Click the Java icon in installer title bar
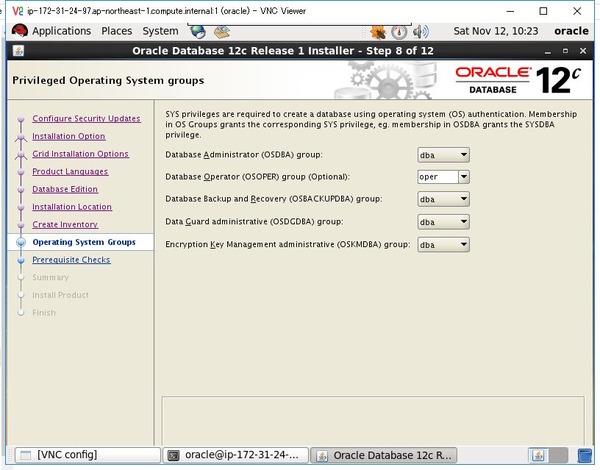 18,51
